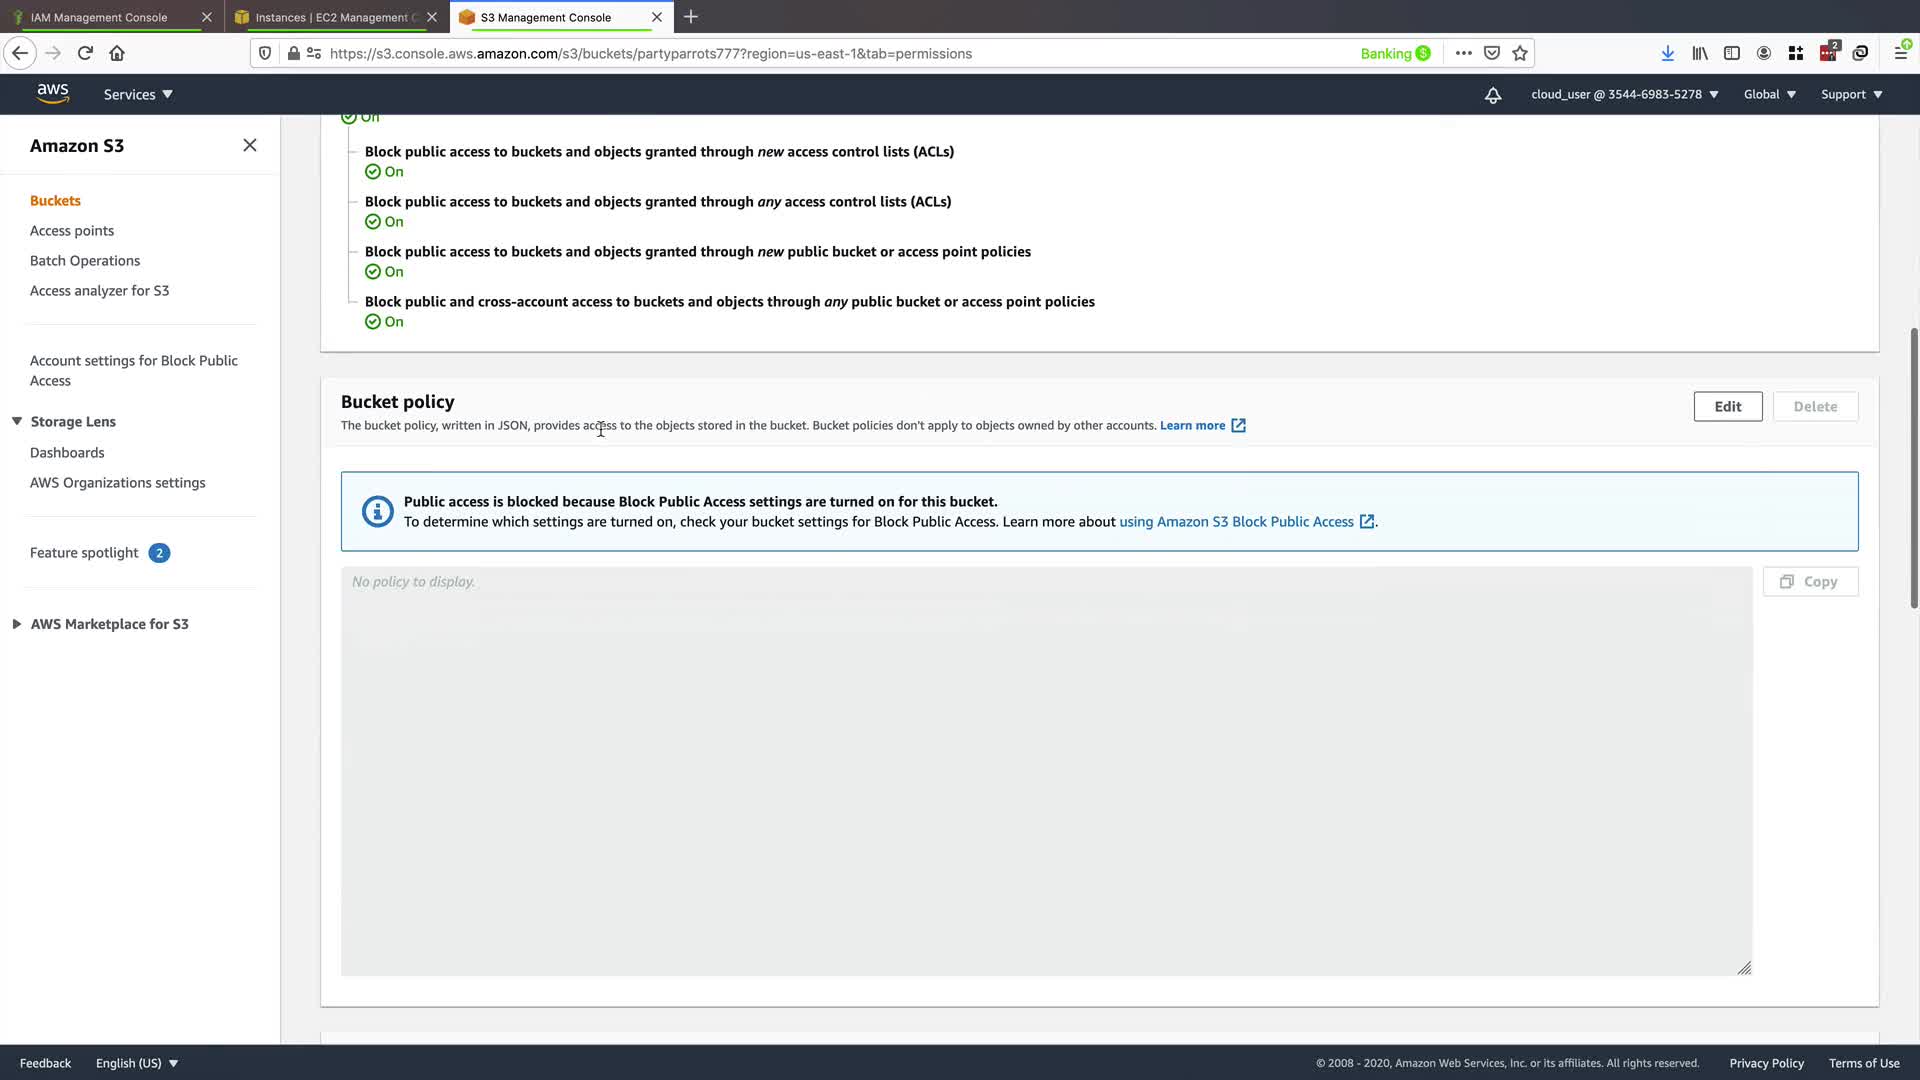The image size is (1920, 1080).
Task: Click the Edit bucket policy button
Action: (x=1727, y=406)
